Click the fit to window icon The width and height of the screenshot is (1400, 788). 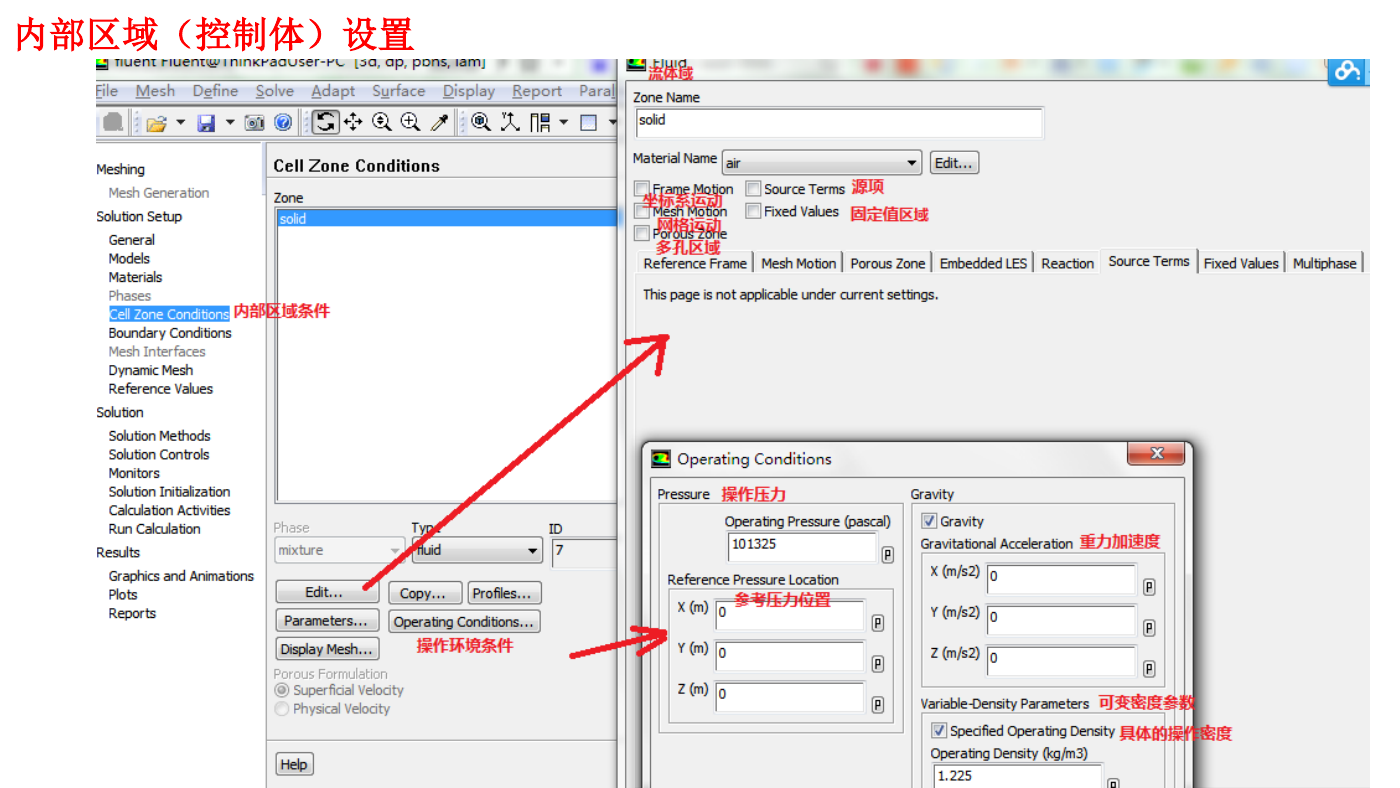tap(481, 122)
